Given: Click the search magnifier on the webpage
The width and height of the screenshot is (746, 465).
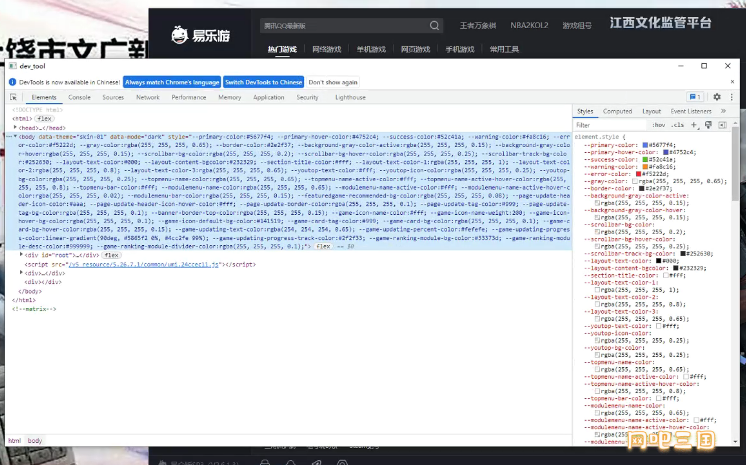Looking at the screenshot, I should click(x=434, y=26).
